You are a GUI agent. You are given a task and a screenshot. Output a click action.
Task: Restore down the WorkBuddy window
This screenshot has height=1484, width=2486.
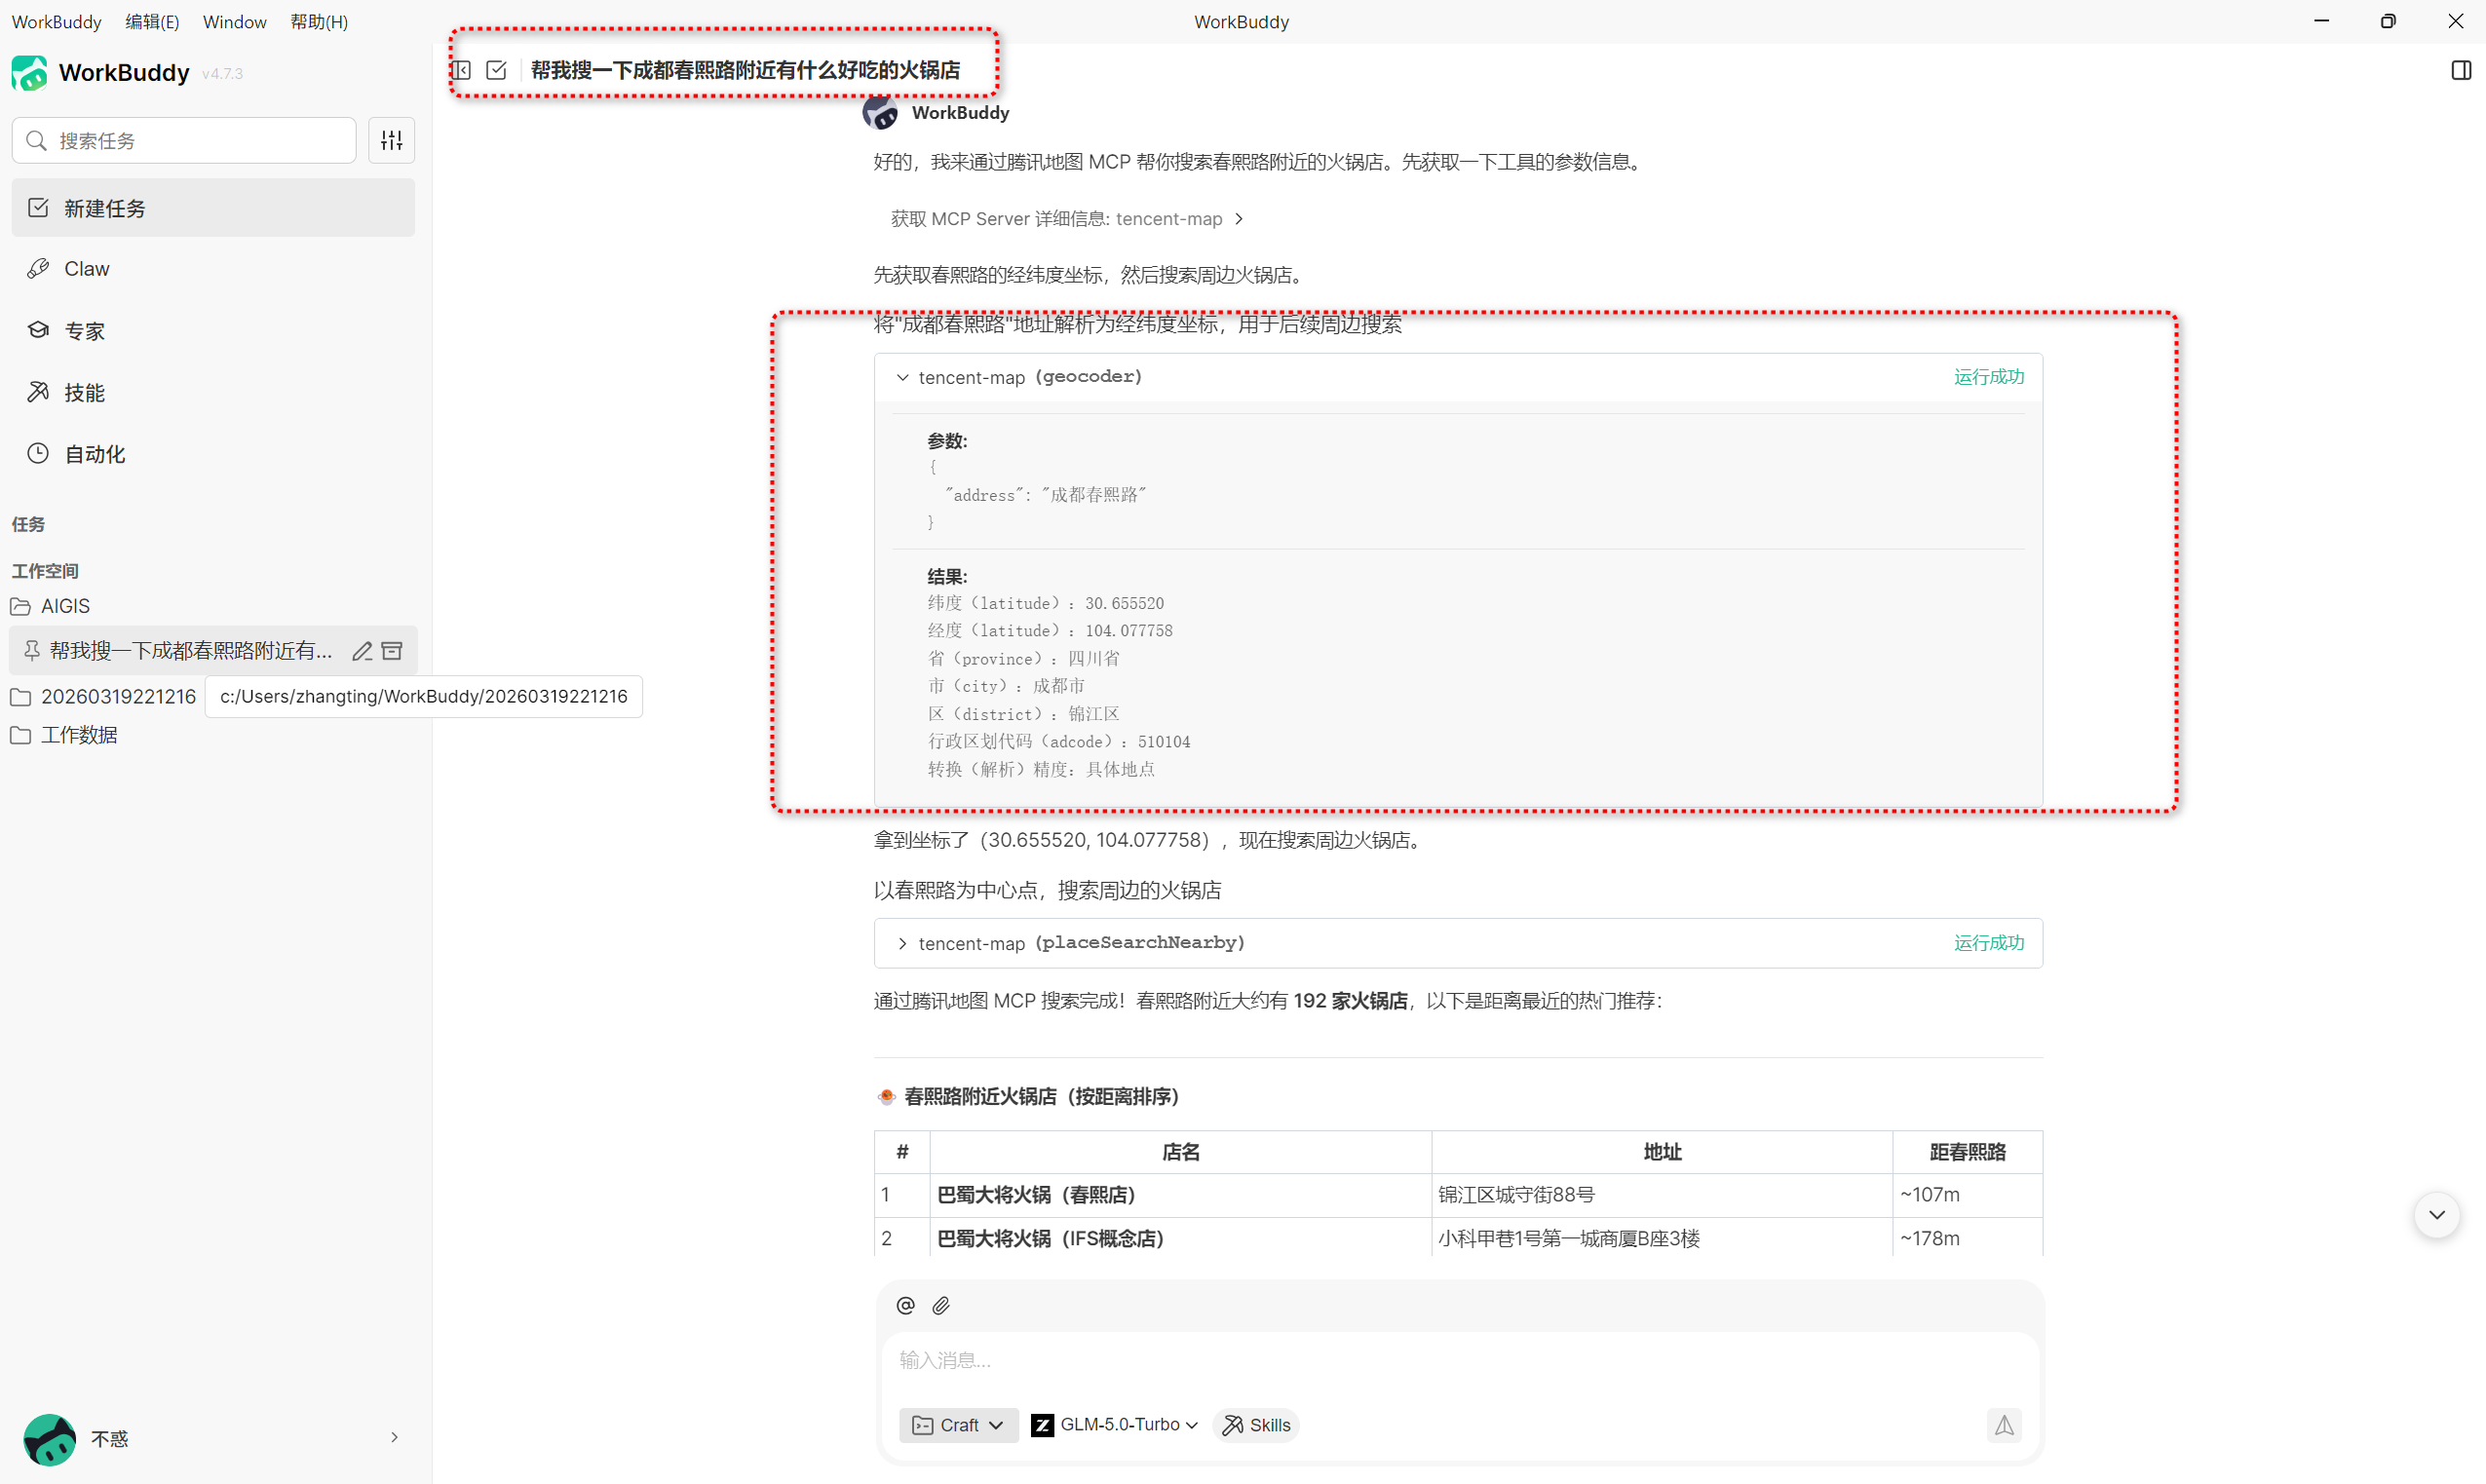pyautogui.click(x=2388, y=21)
